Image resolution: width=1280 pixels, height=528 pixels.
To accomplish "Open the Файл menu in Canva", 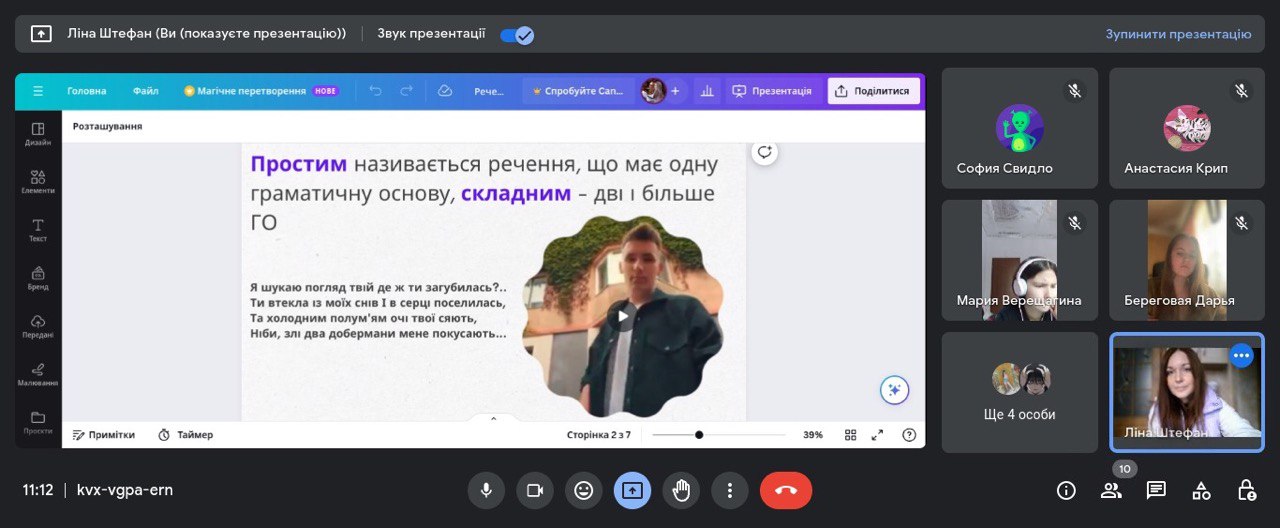I will pyautogui.click(x=145, y=91).
